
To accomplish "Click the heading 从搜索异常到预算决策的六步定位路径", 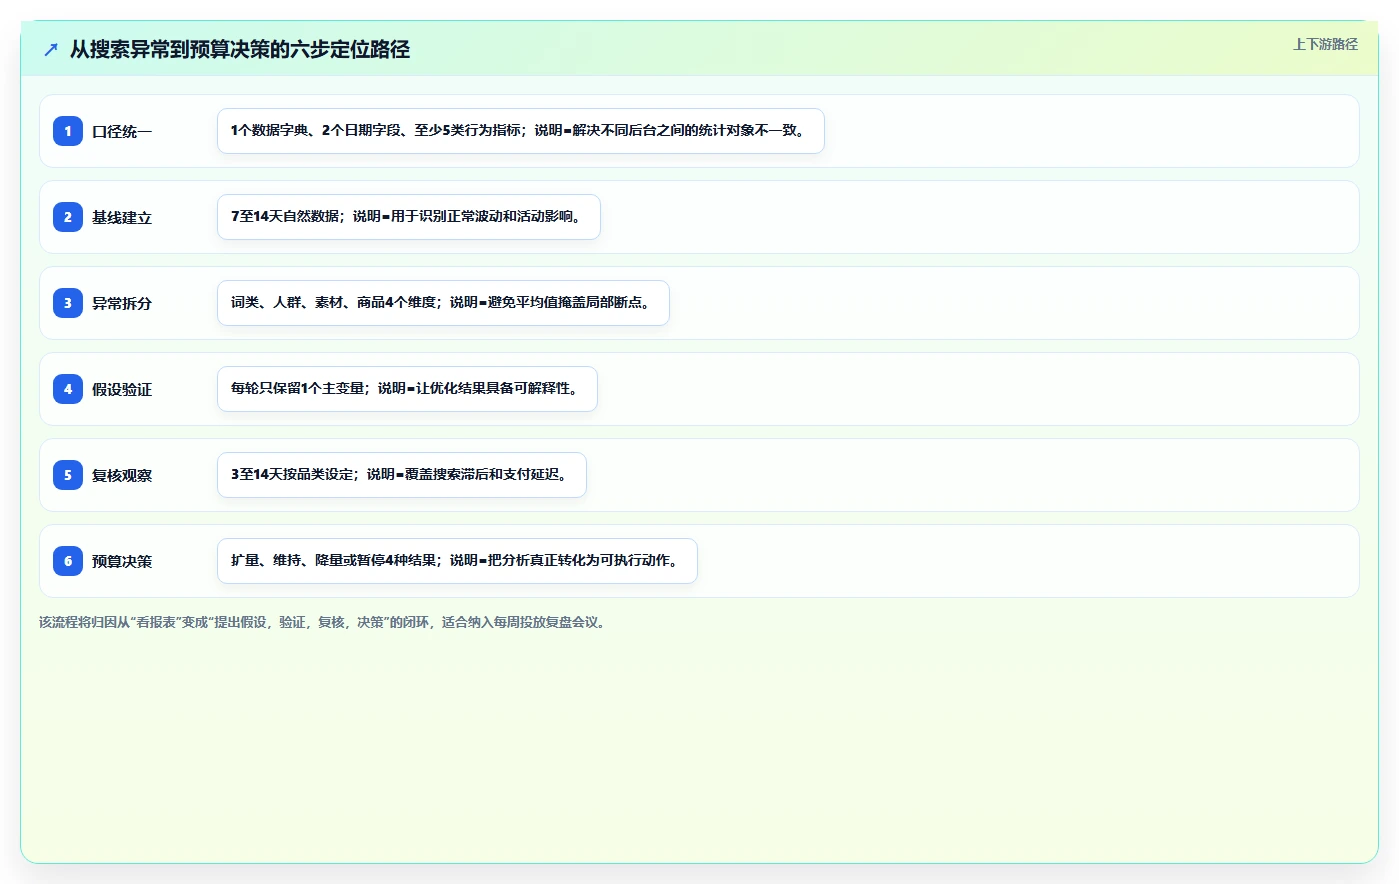I will click(x=240, y=49).
